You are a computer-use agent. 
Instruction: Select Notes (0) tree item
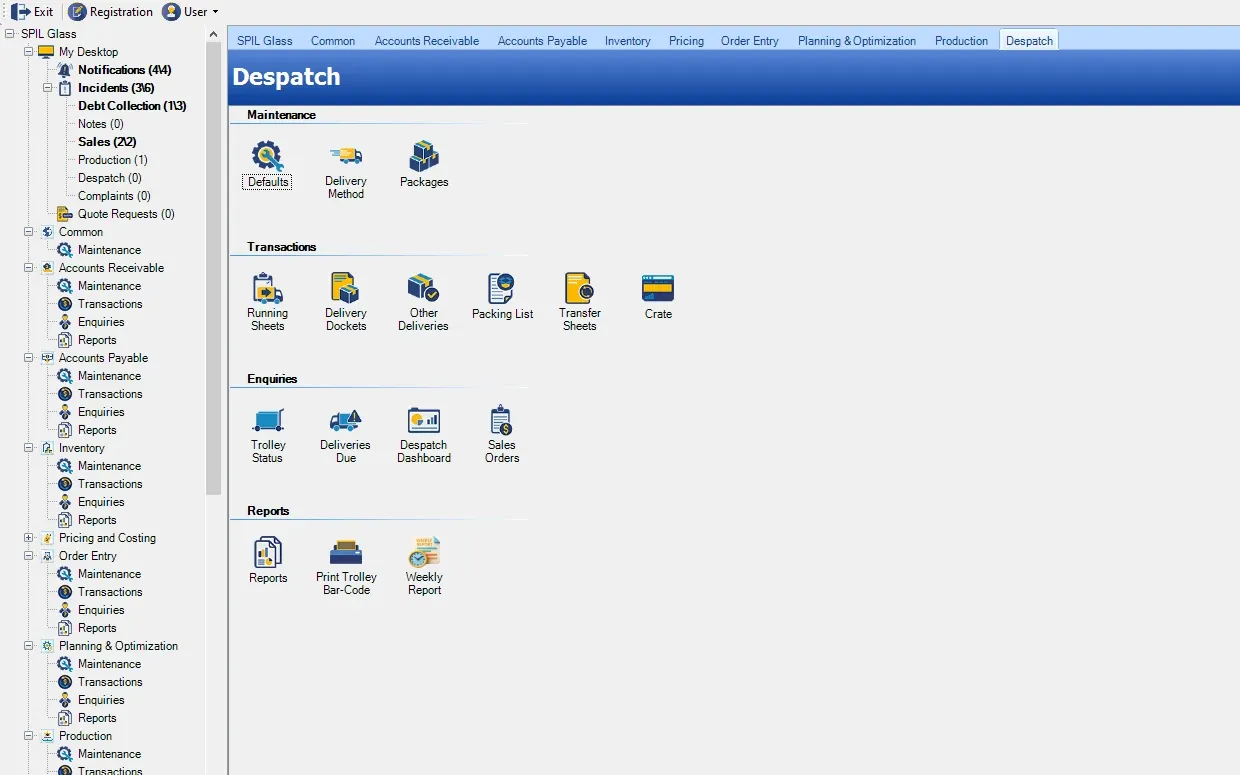[x=101, y=124]
